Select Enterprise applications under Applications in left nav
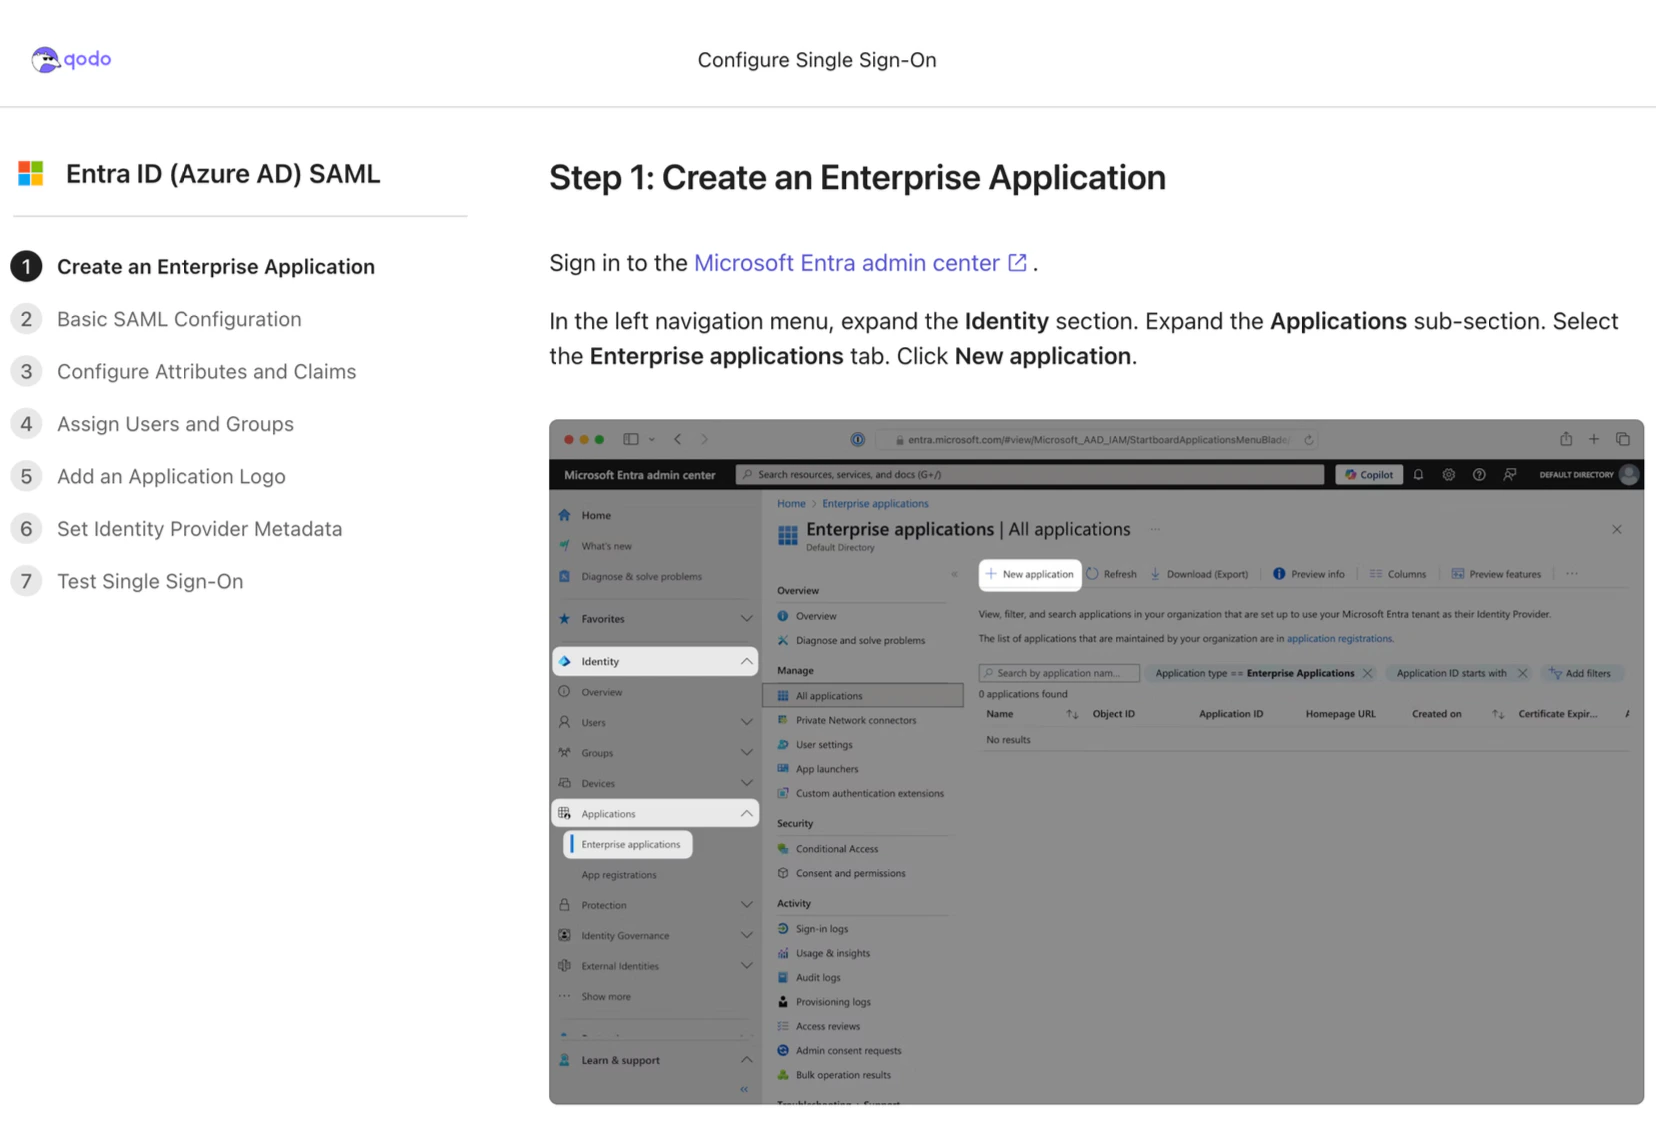The height and width of the screenshot is (1138, 1672). pos(629,845)
